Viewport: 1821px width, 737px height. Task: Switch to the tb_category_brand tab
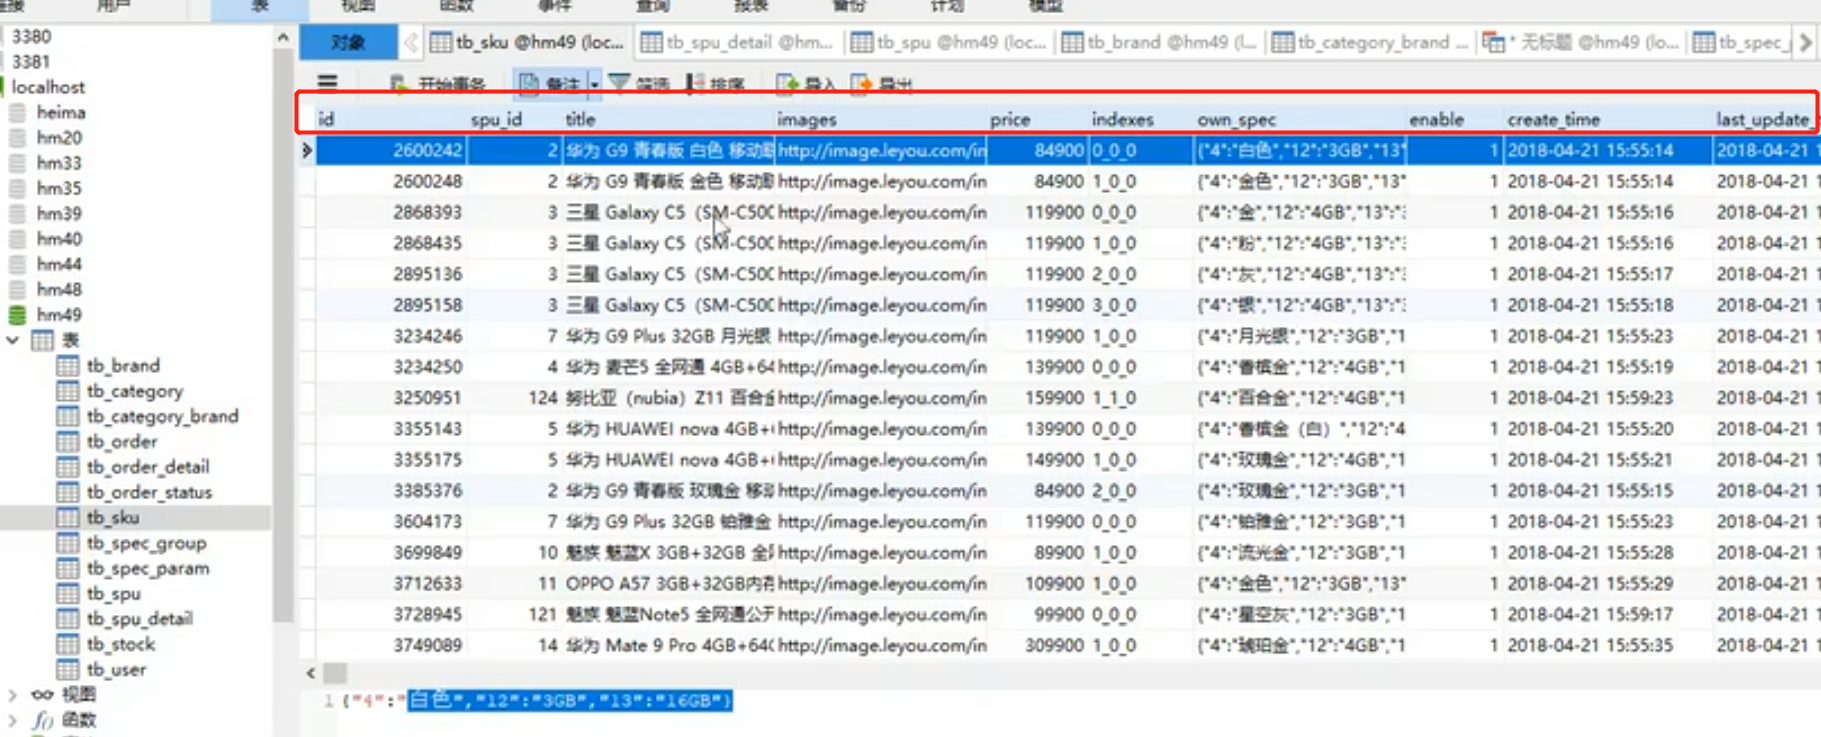[1369, 42]
